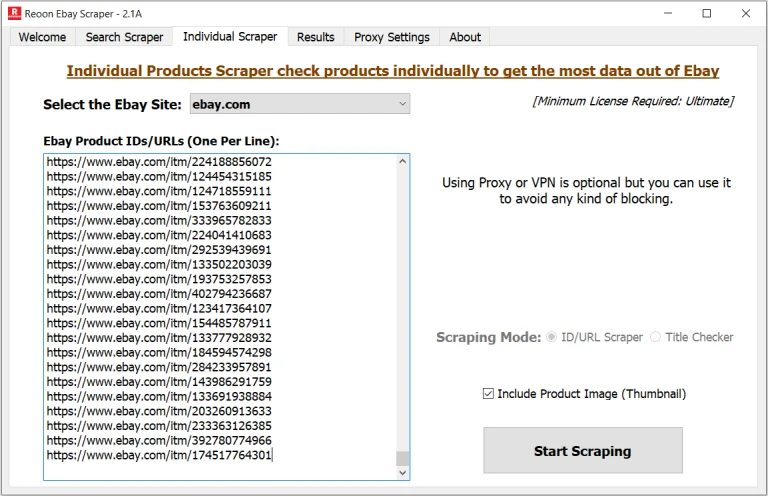Click URL line ending in 203260913633
The height and width of the screenshot is (496, 768).
pos(159,411)
